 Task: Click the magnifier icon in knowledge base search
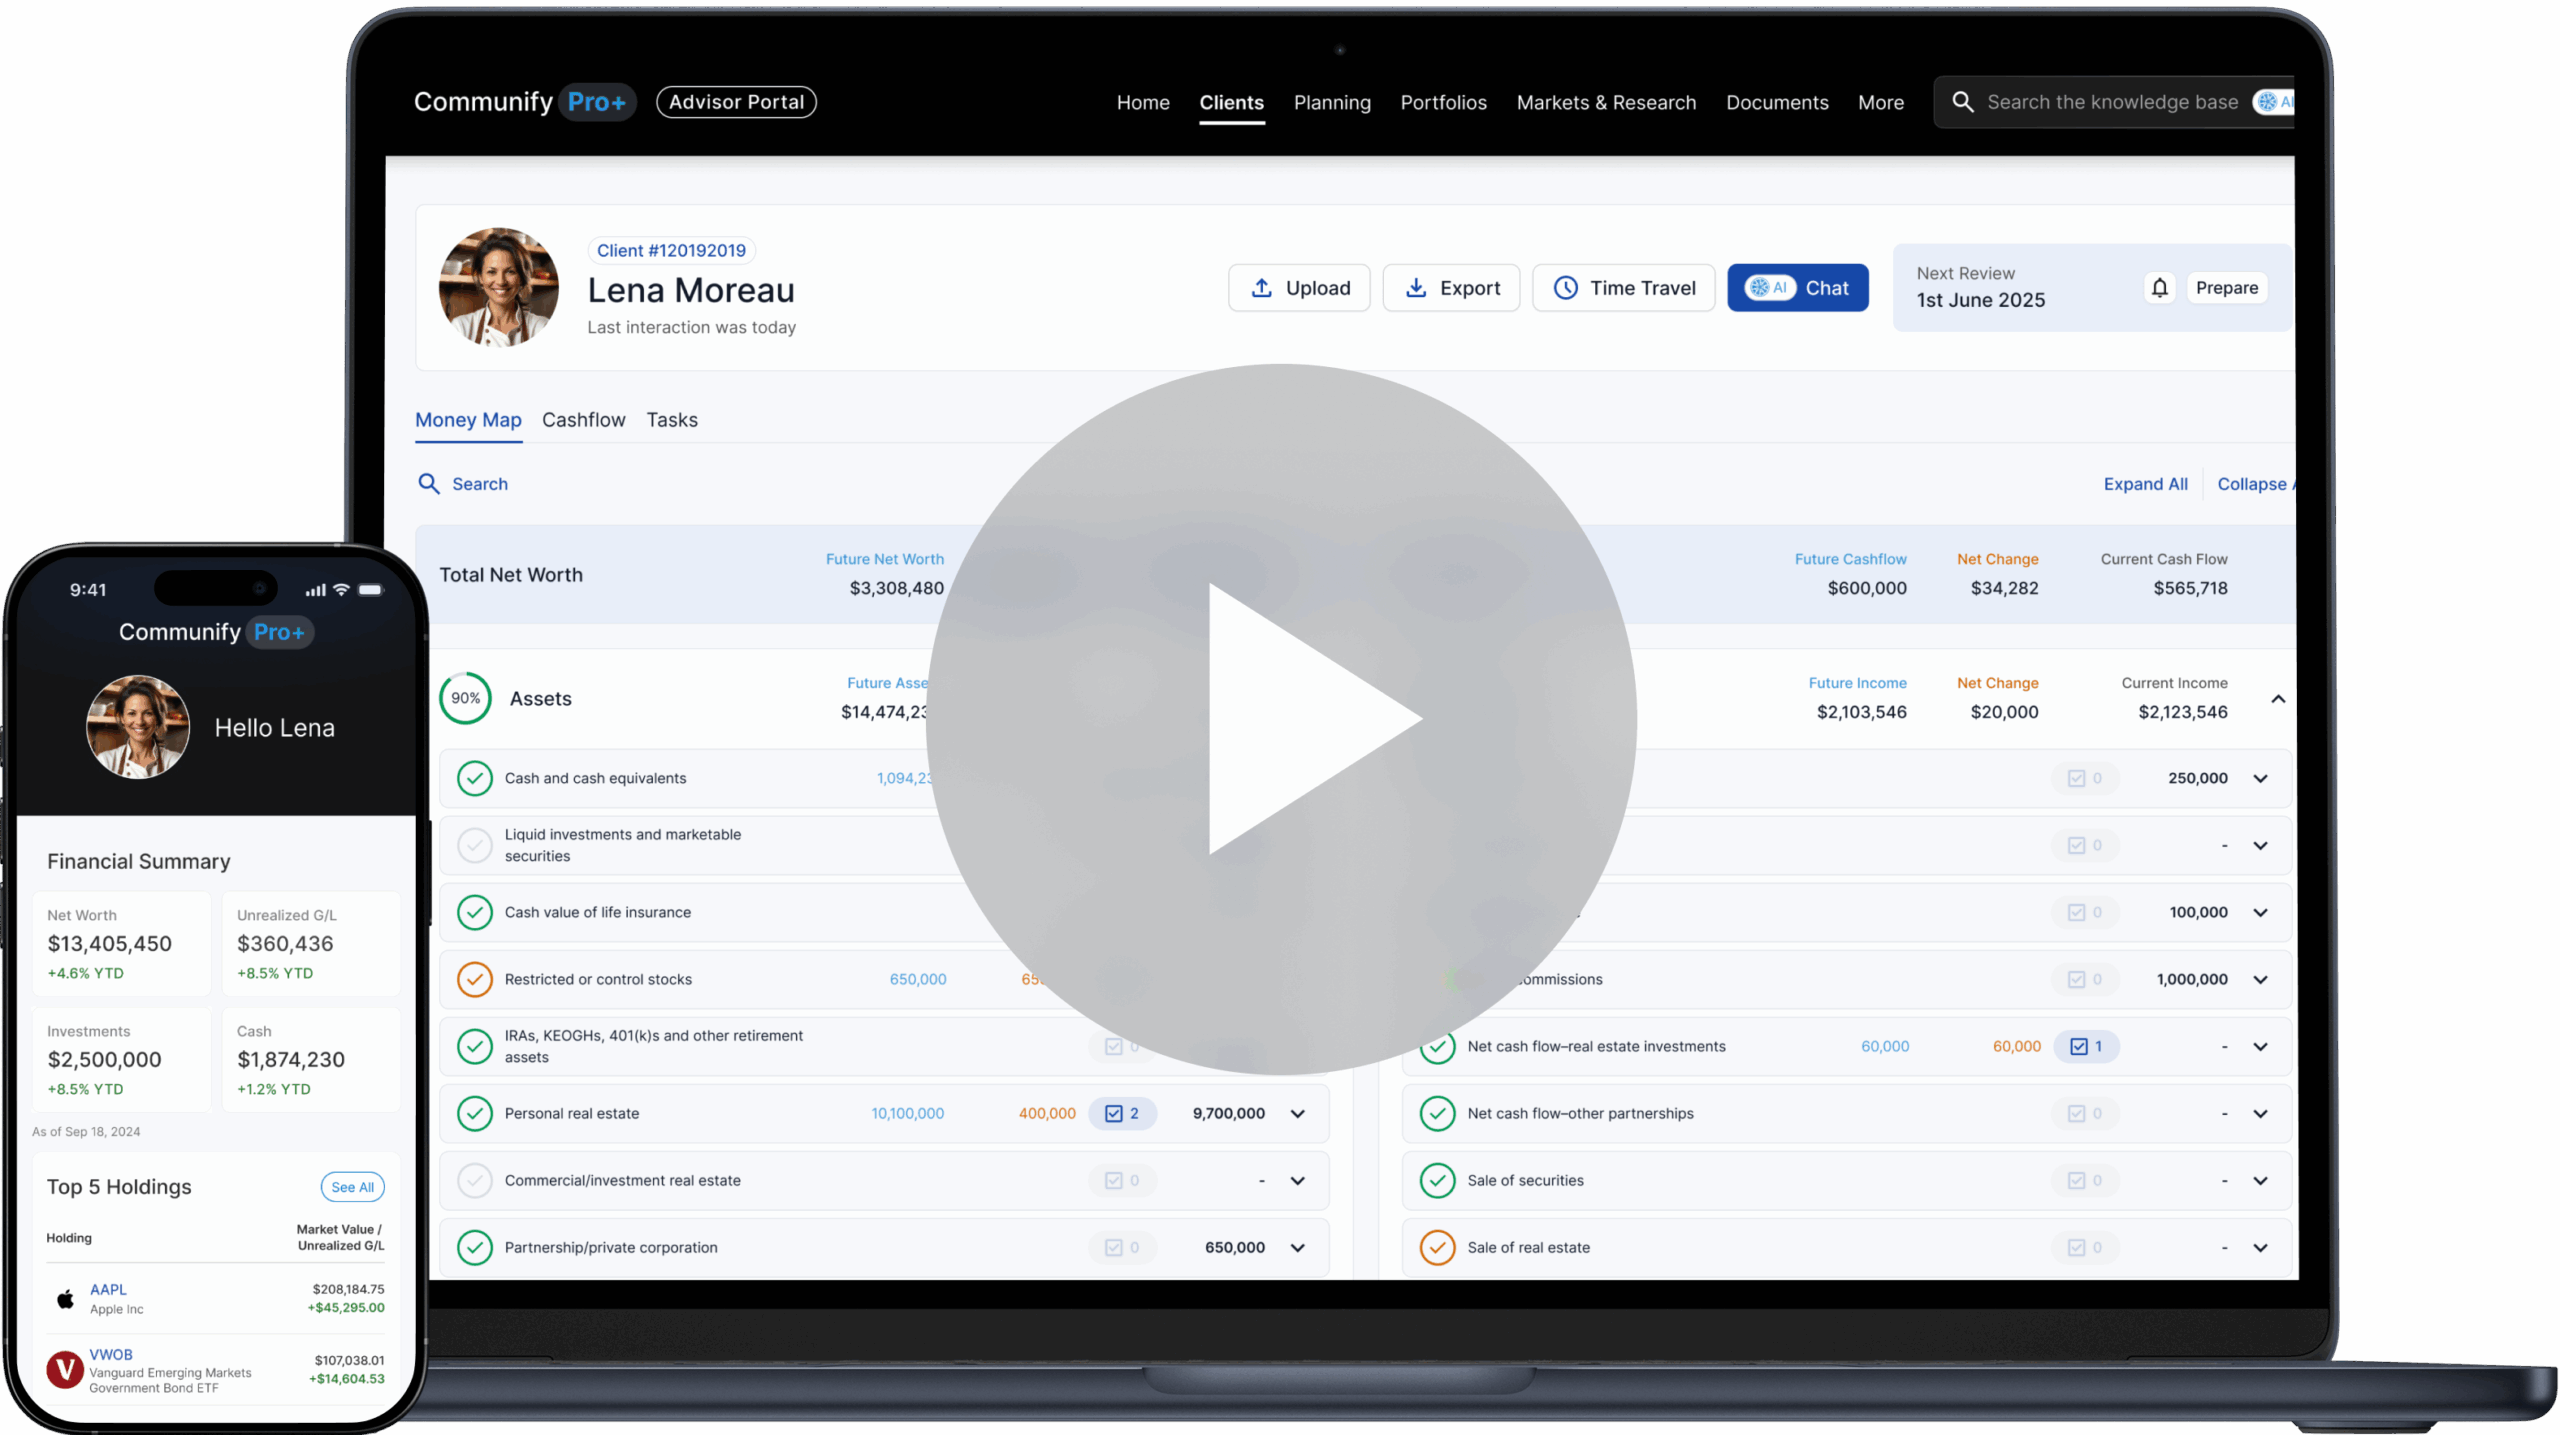click(x=1962, y=102)
